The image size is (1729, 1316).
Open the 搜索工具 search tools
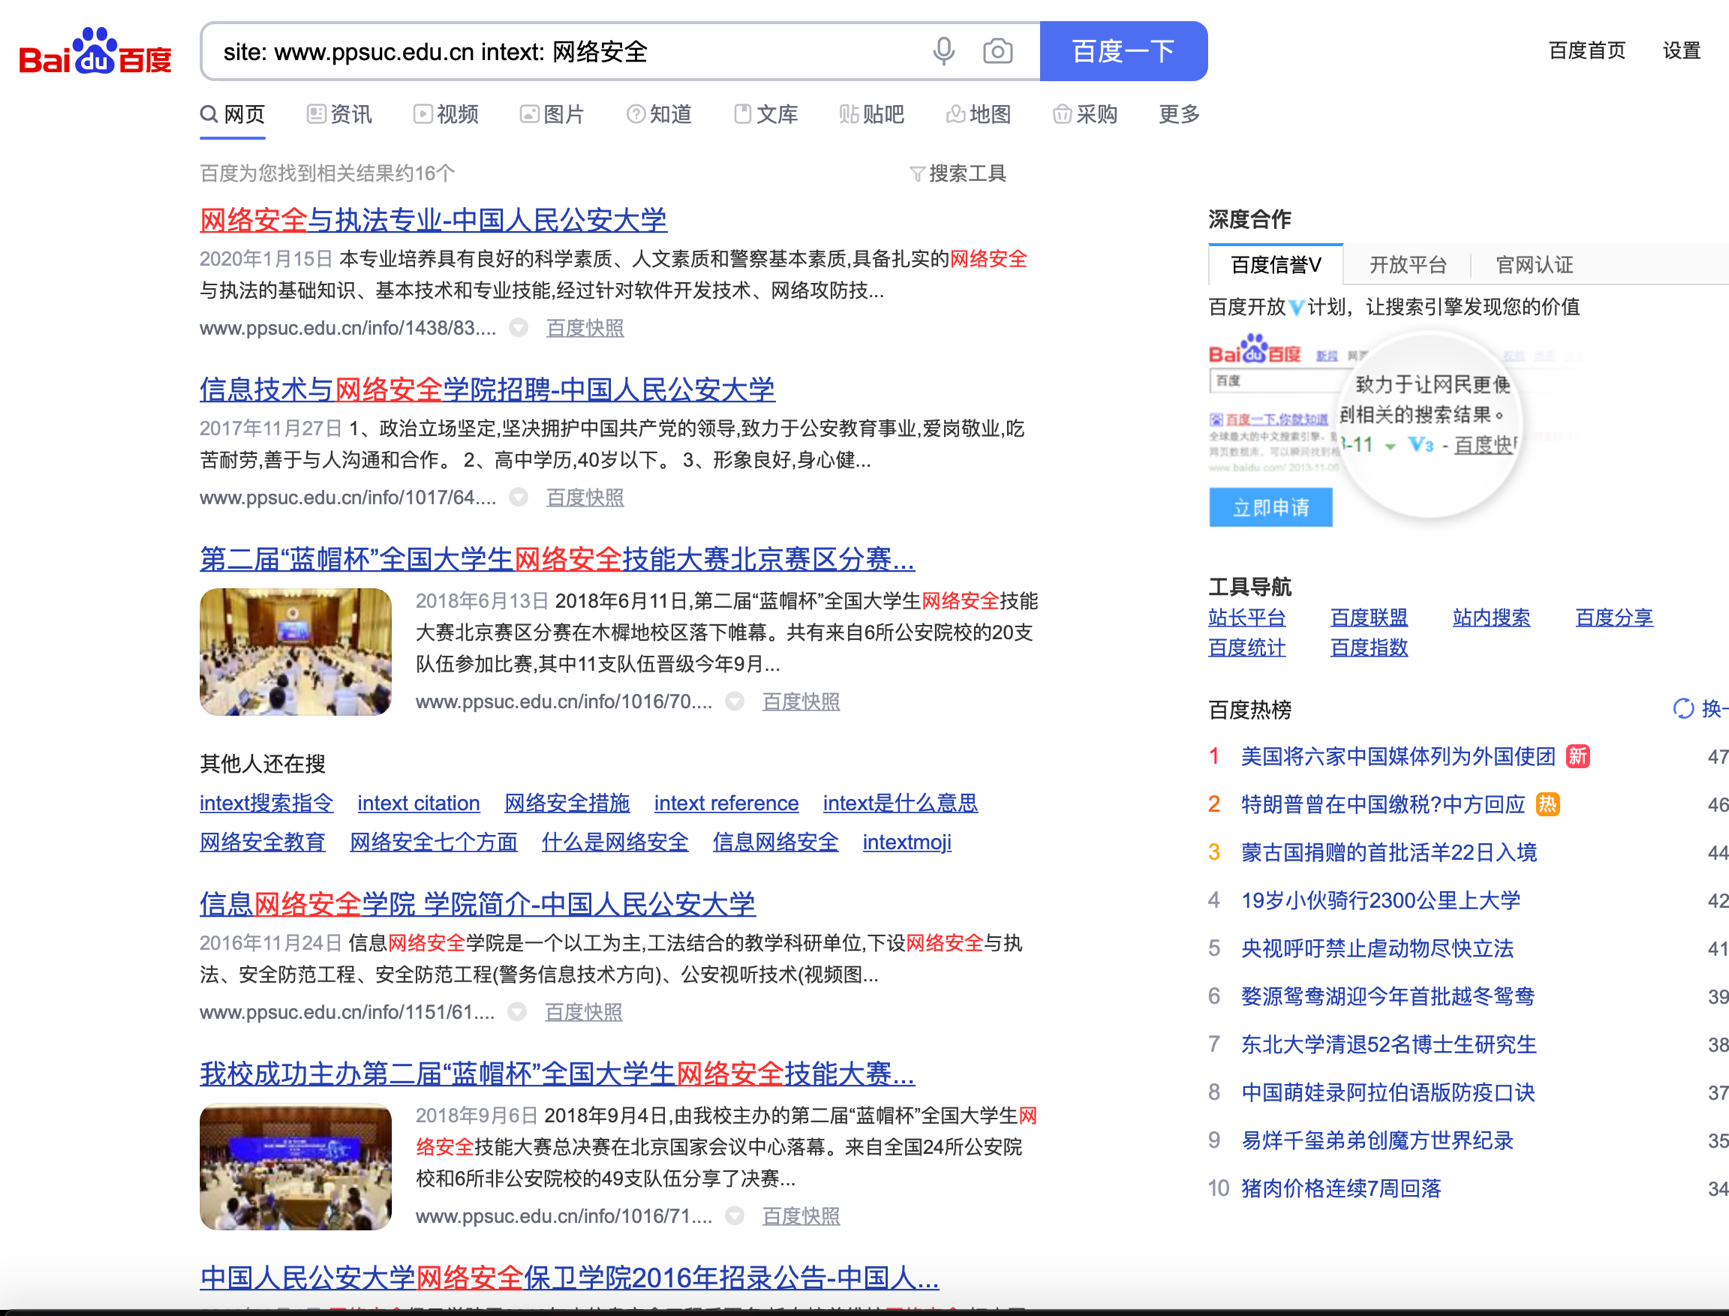[958, 174]
